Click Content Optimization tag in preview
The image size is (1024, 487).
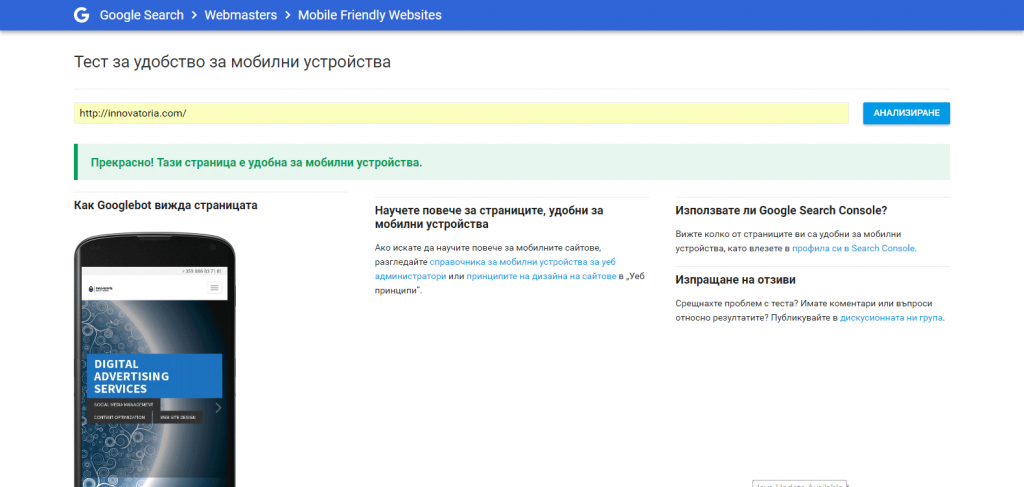(x=120, y=417)
